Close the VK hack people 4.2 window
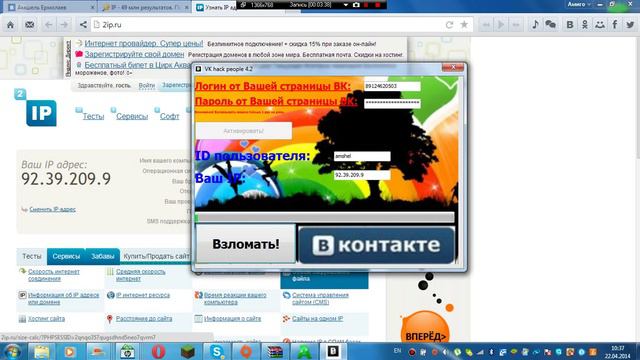640x360 pixels. [x=453, y=67]
